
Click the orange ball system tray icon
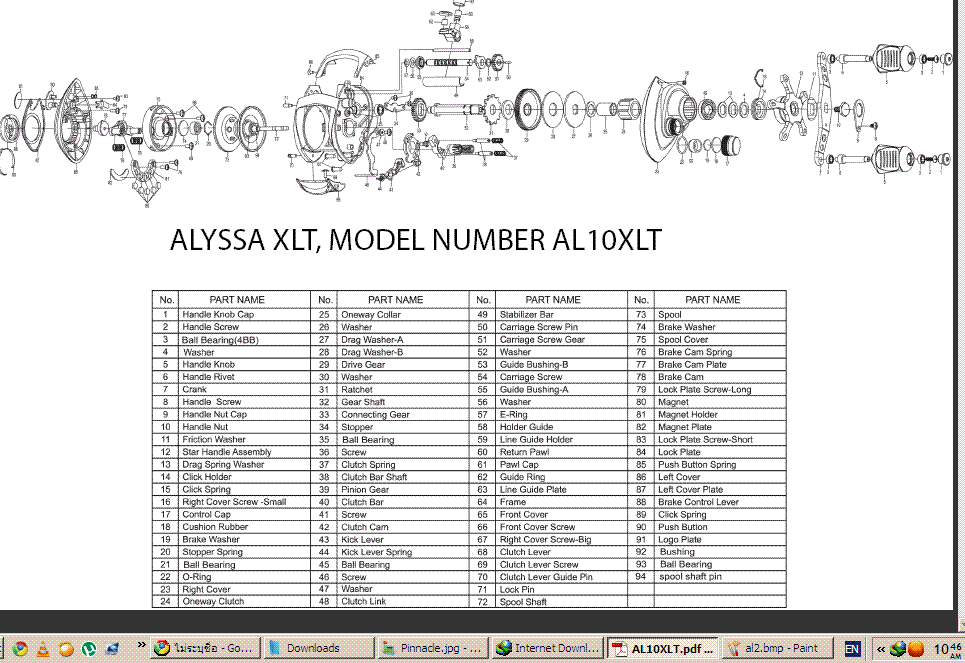click(x=916, y=649)
